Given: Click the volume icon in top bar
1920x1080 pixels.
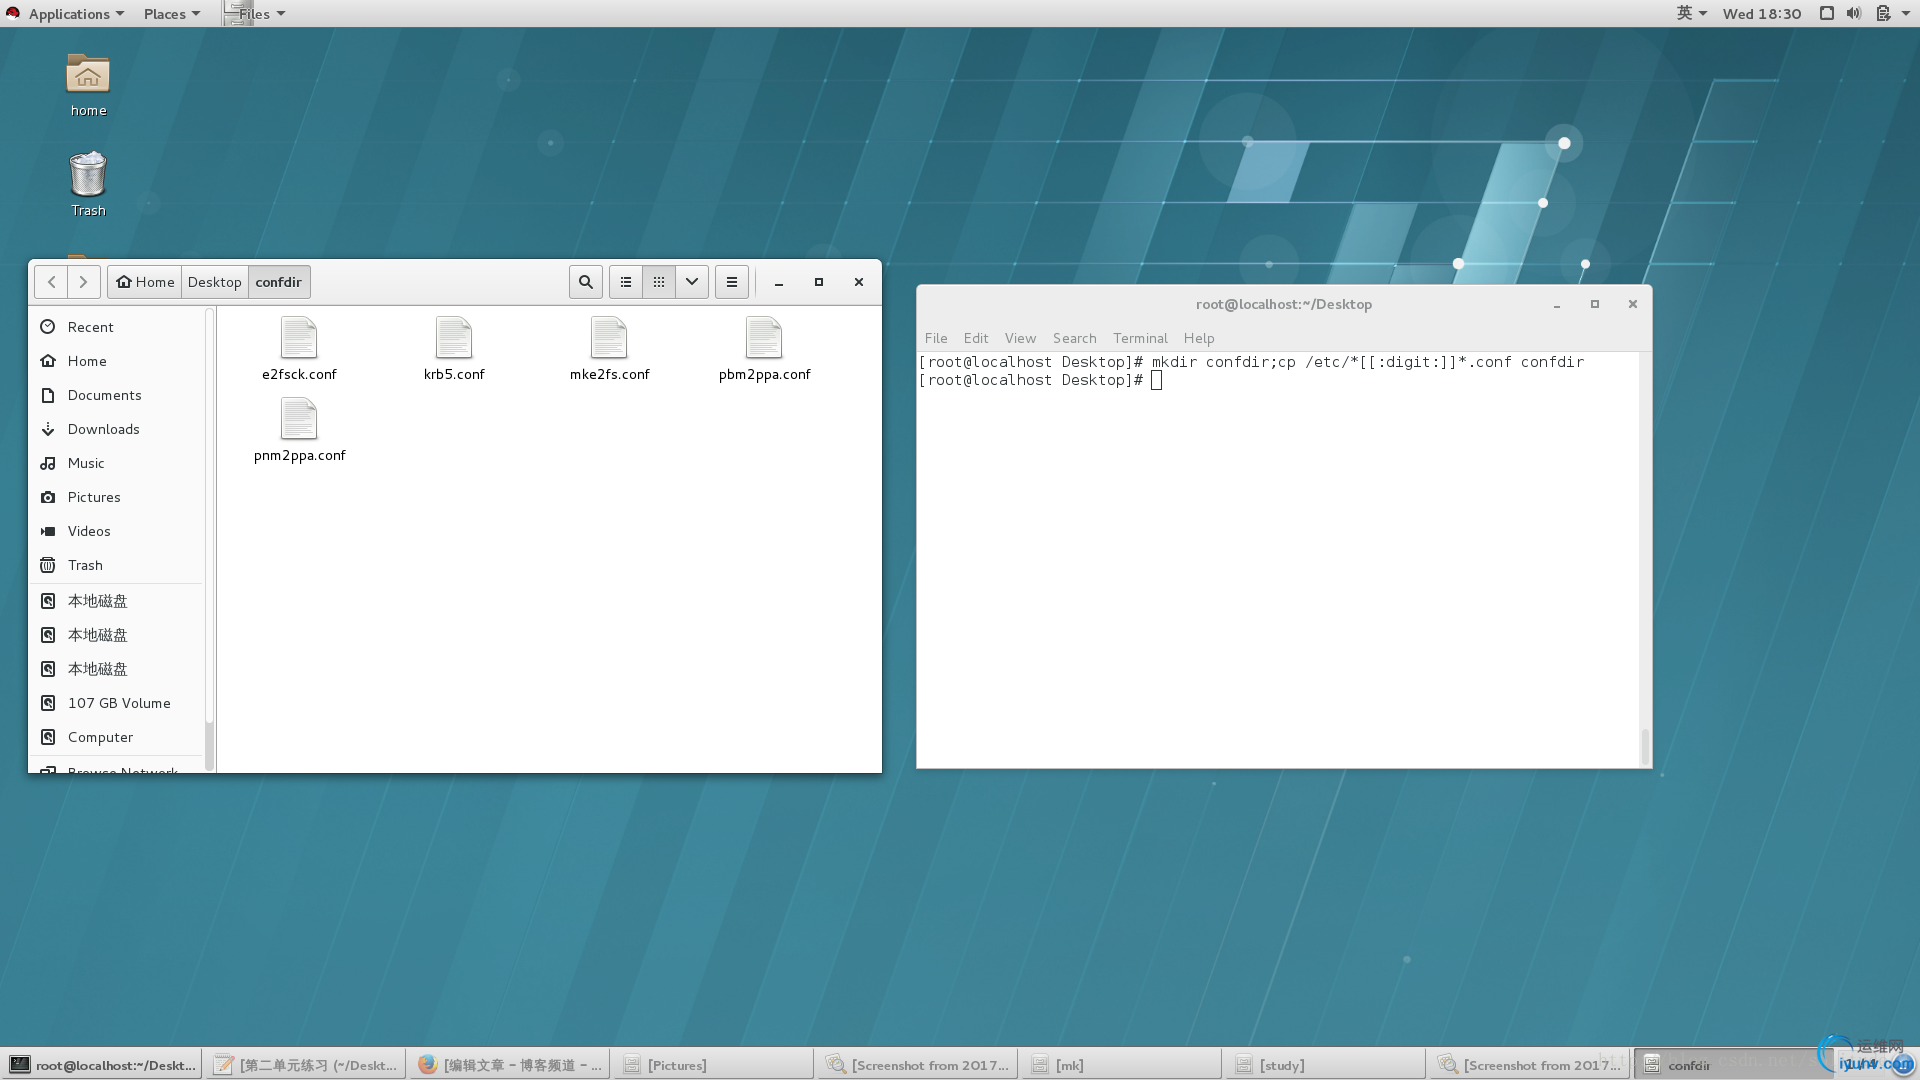Looking at the screenshot, I should pyautogui.click(x=1854, y=13).
